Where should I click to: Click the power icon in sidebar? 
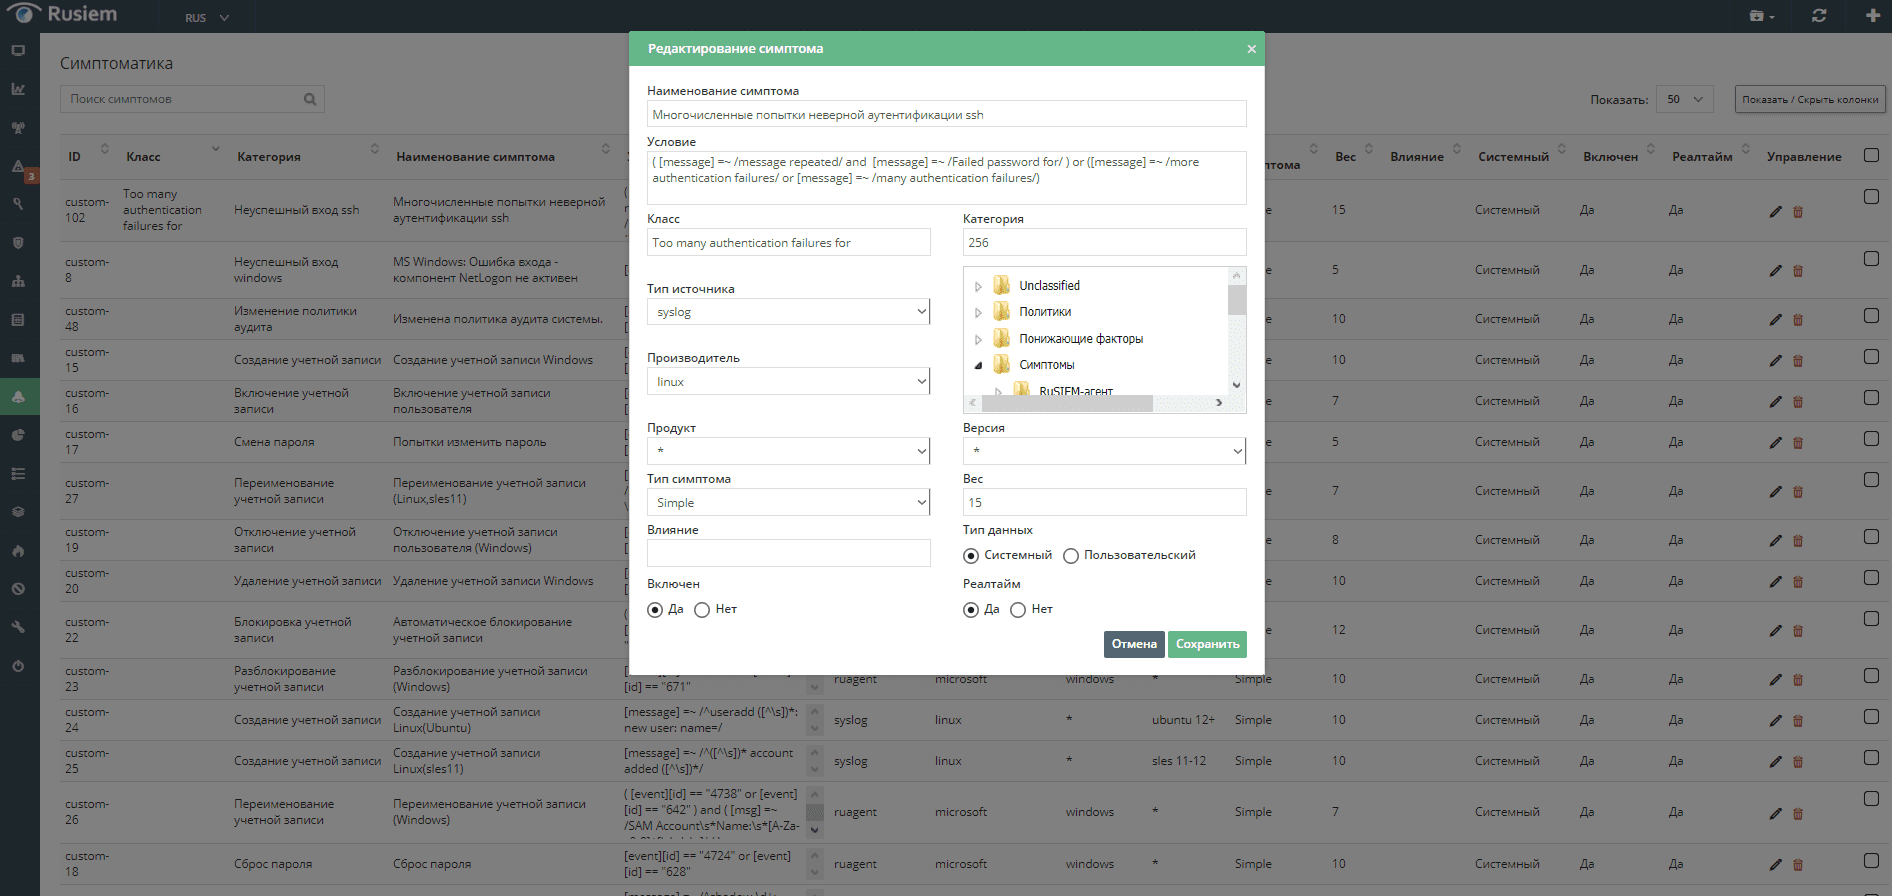(18, 666)
